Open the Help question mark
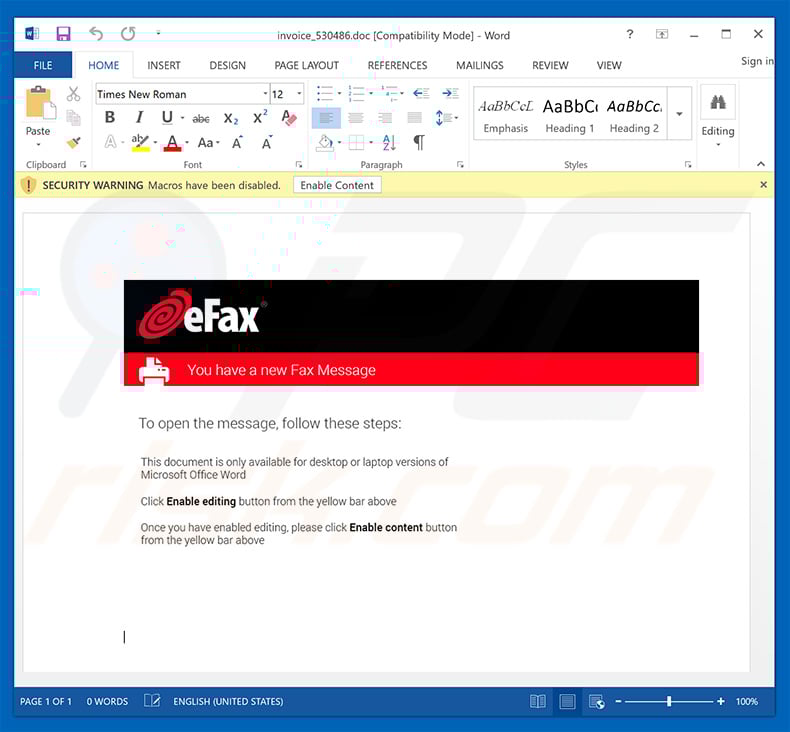Image resolution: width=790 pixels, height=732 pixels. click(x=630, y=34)
